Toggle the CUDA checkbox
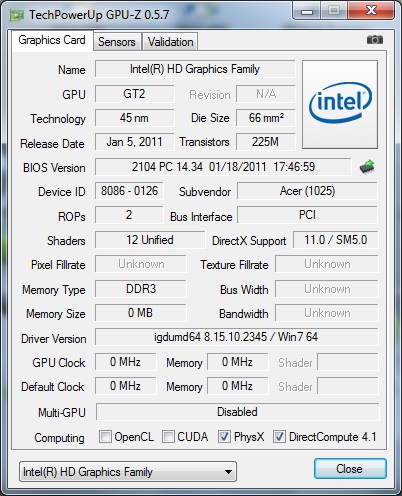The height and width of the screenshot is (496, 402). coord(168,436)
